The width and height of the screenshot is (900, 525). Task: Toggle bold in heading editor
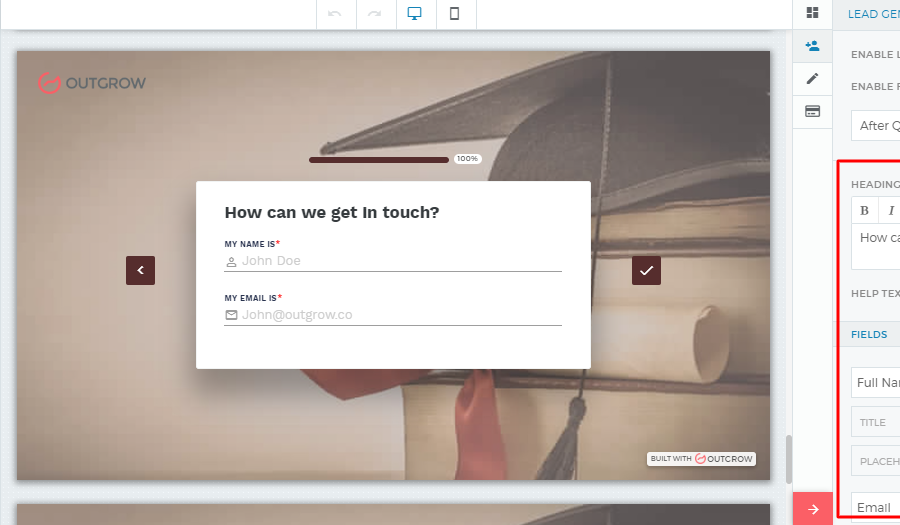click(x=865, y=210)
